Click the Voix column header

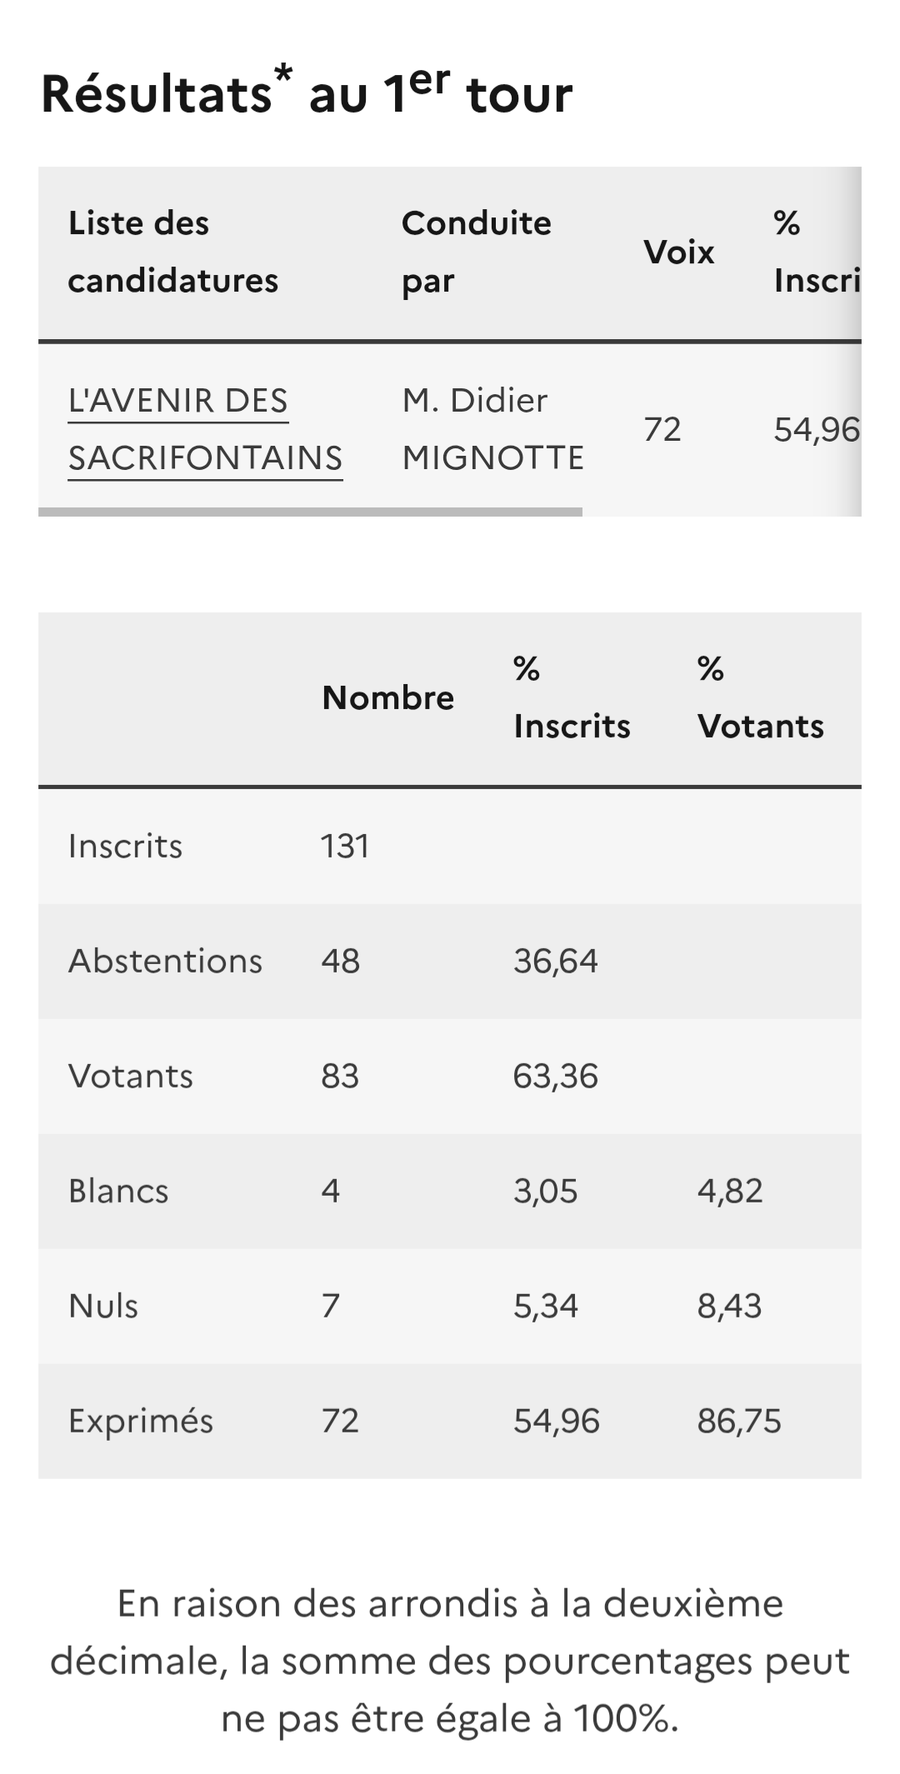(678, 252)
